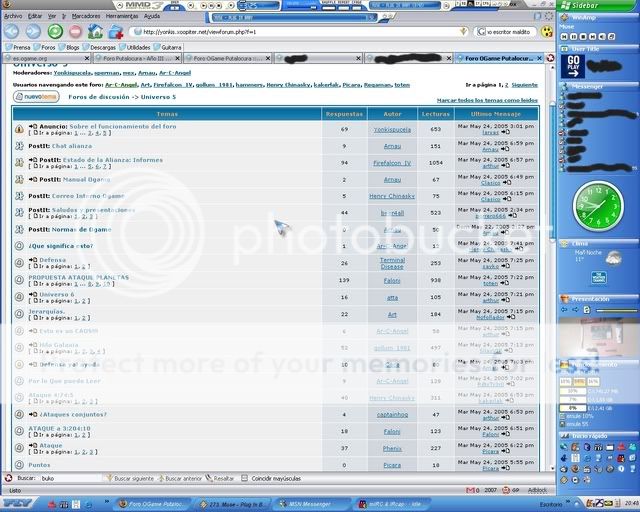Click the Gmail notifier icon in status bar
640x512 pixels.
click(470, 490)
